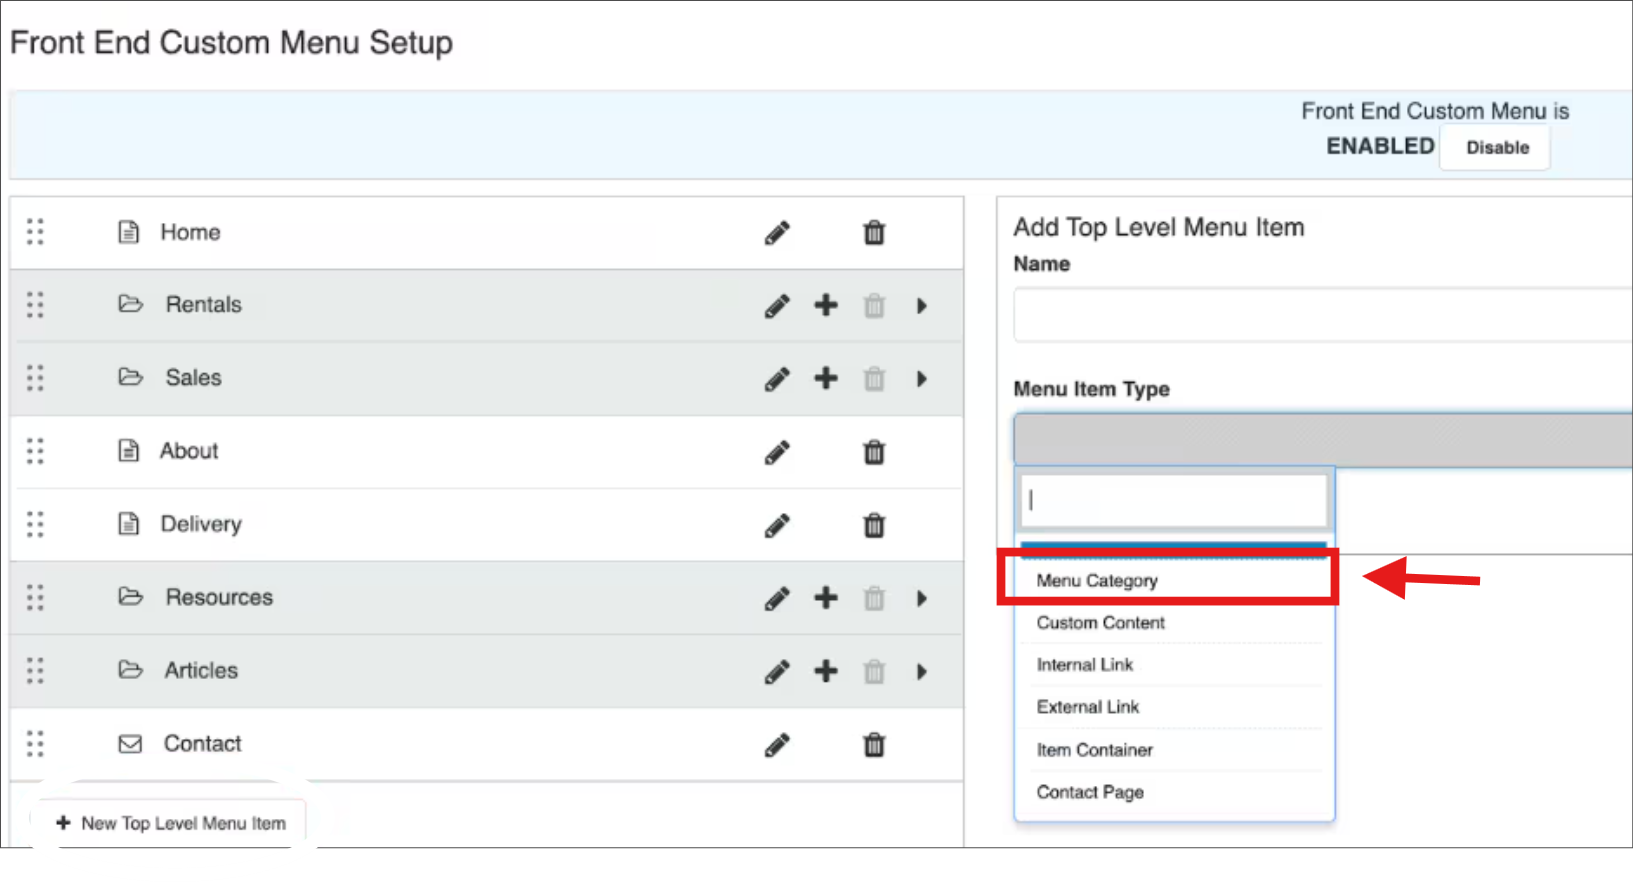Disable the Front End Custom Menu

coord(1496,147)
